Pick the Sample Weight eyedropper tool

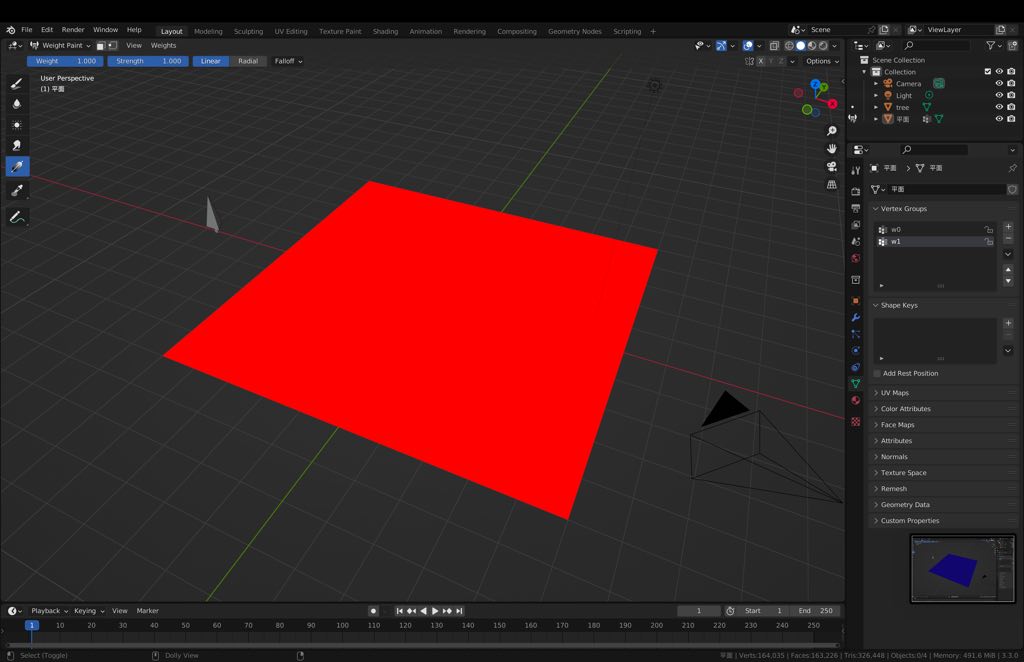(x=17, y=166)
